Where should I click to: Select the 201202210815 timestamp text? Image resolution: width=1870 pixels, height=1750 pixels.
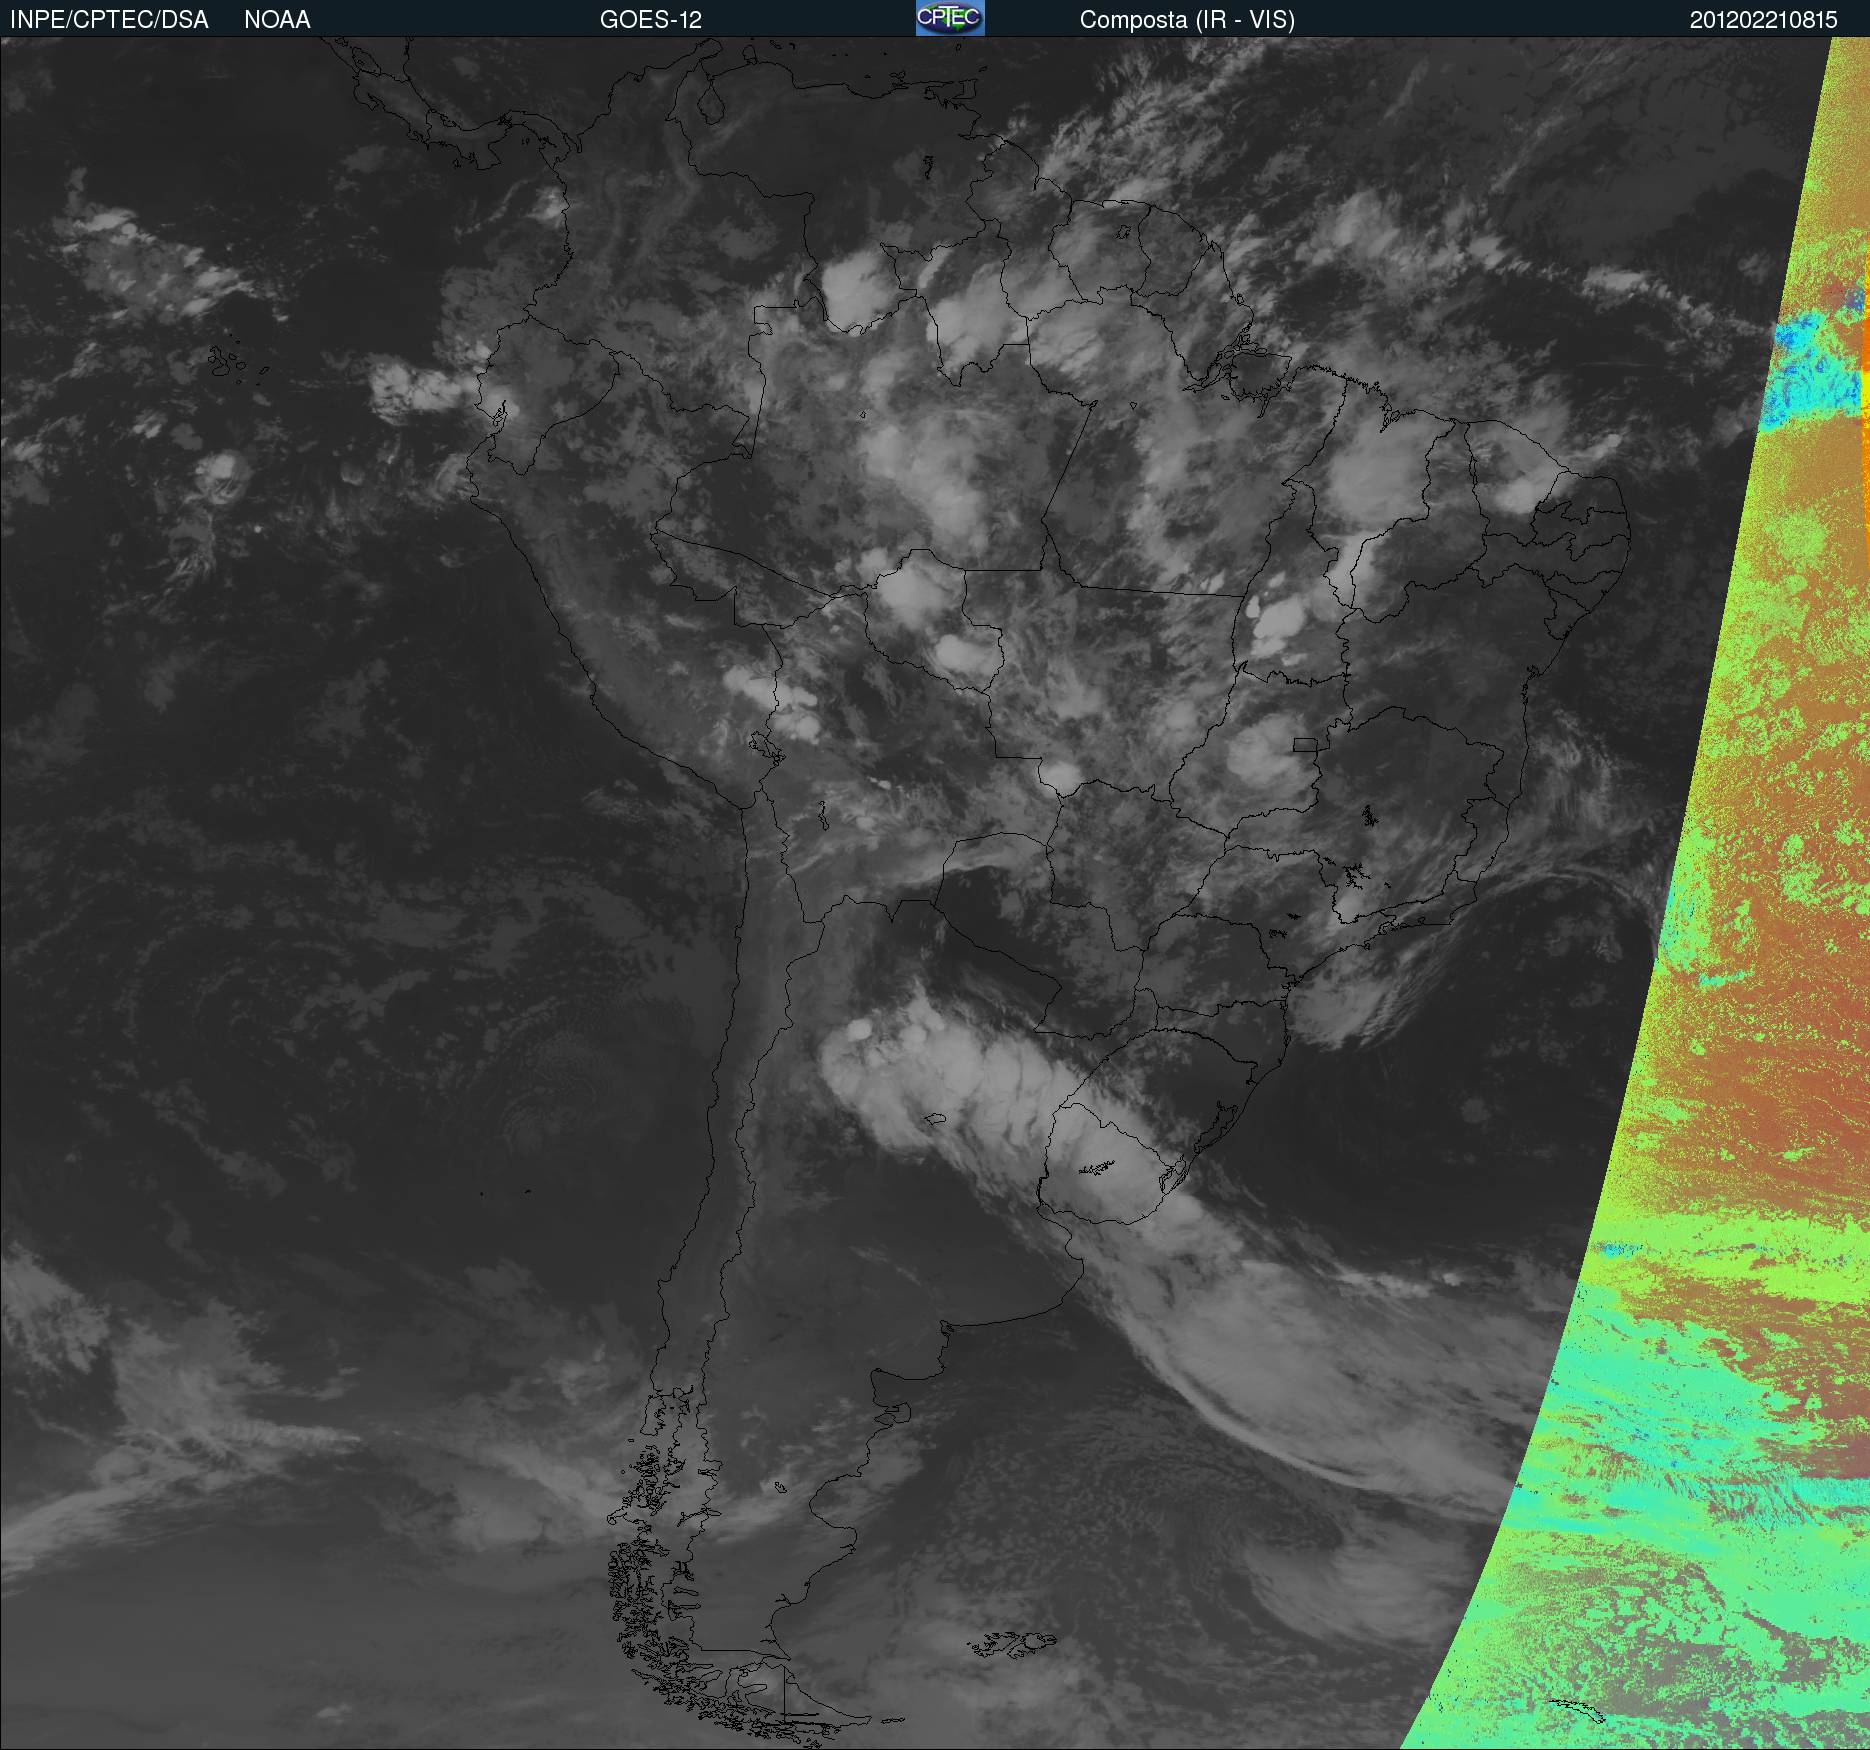(1764, 20)
